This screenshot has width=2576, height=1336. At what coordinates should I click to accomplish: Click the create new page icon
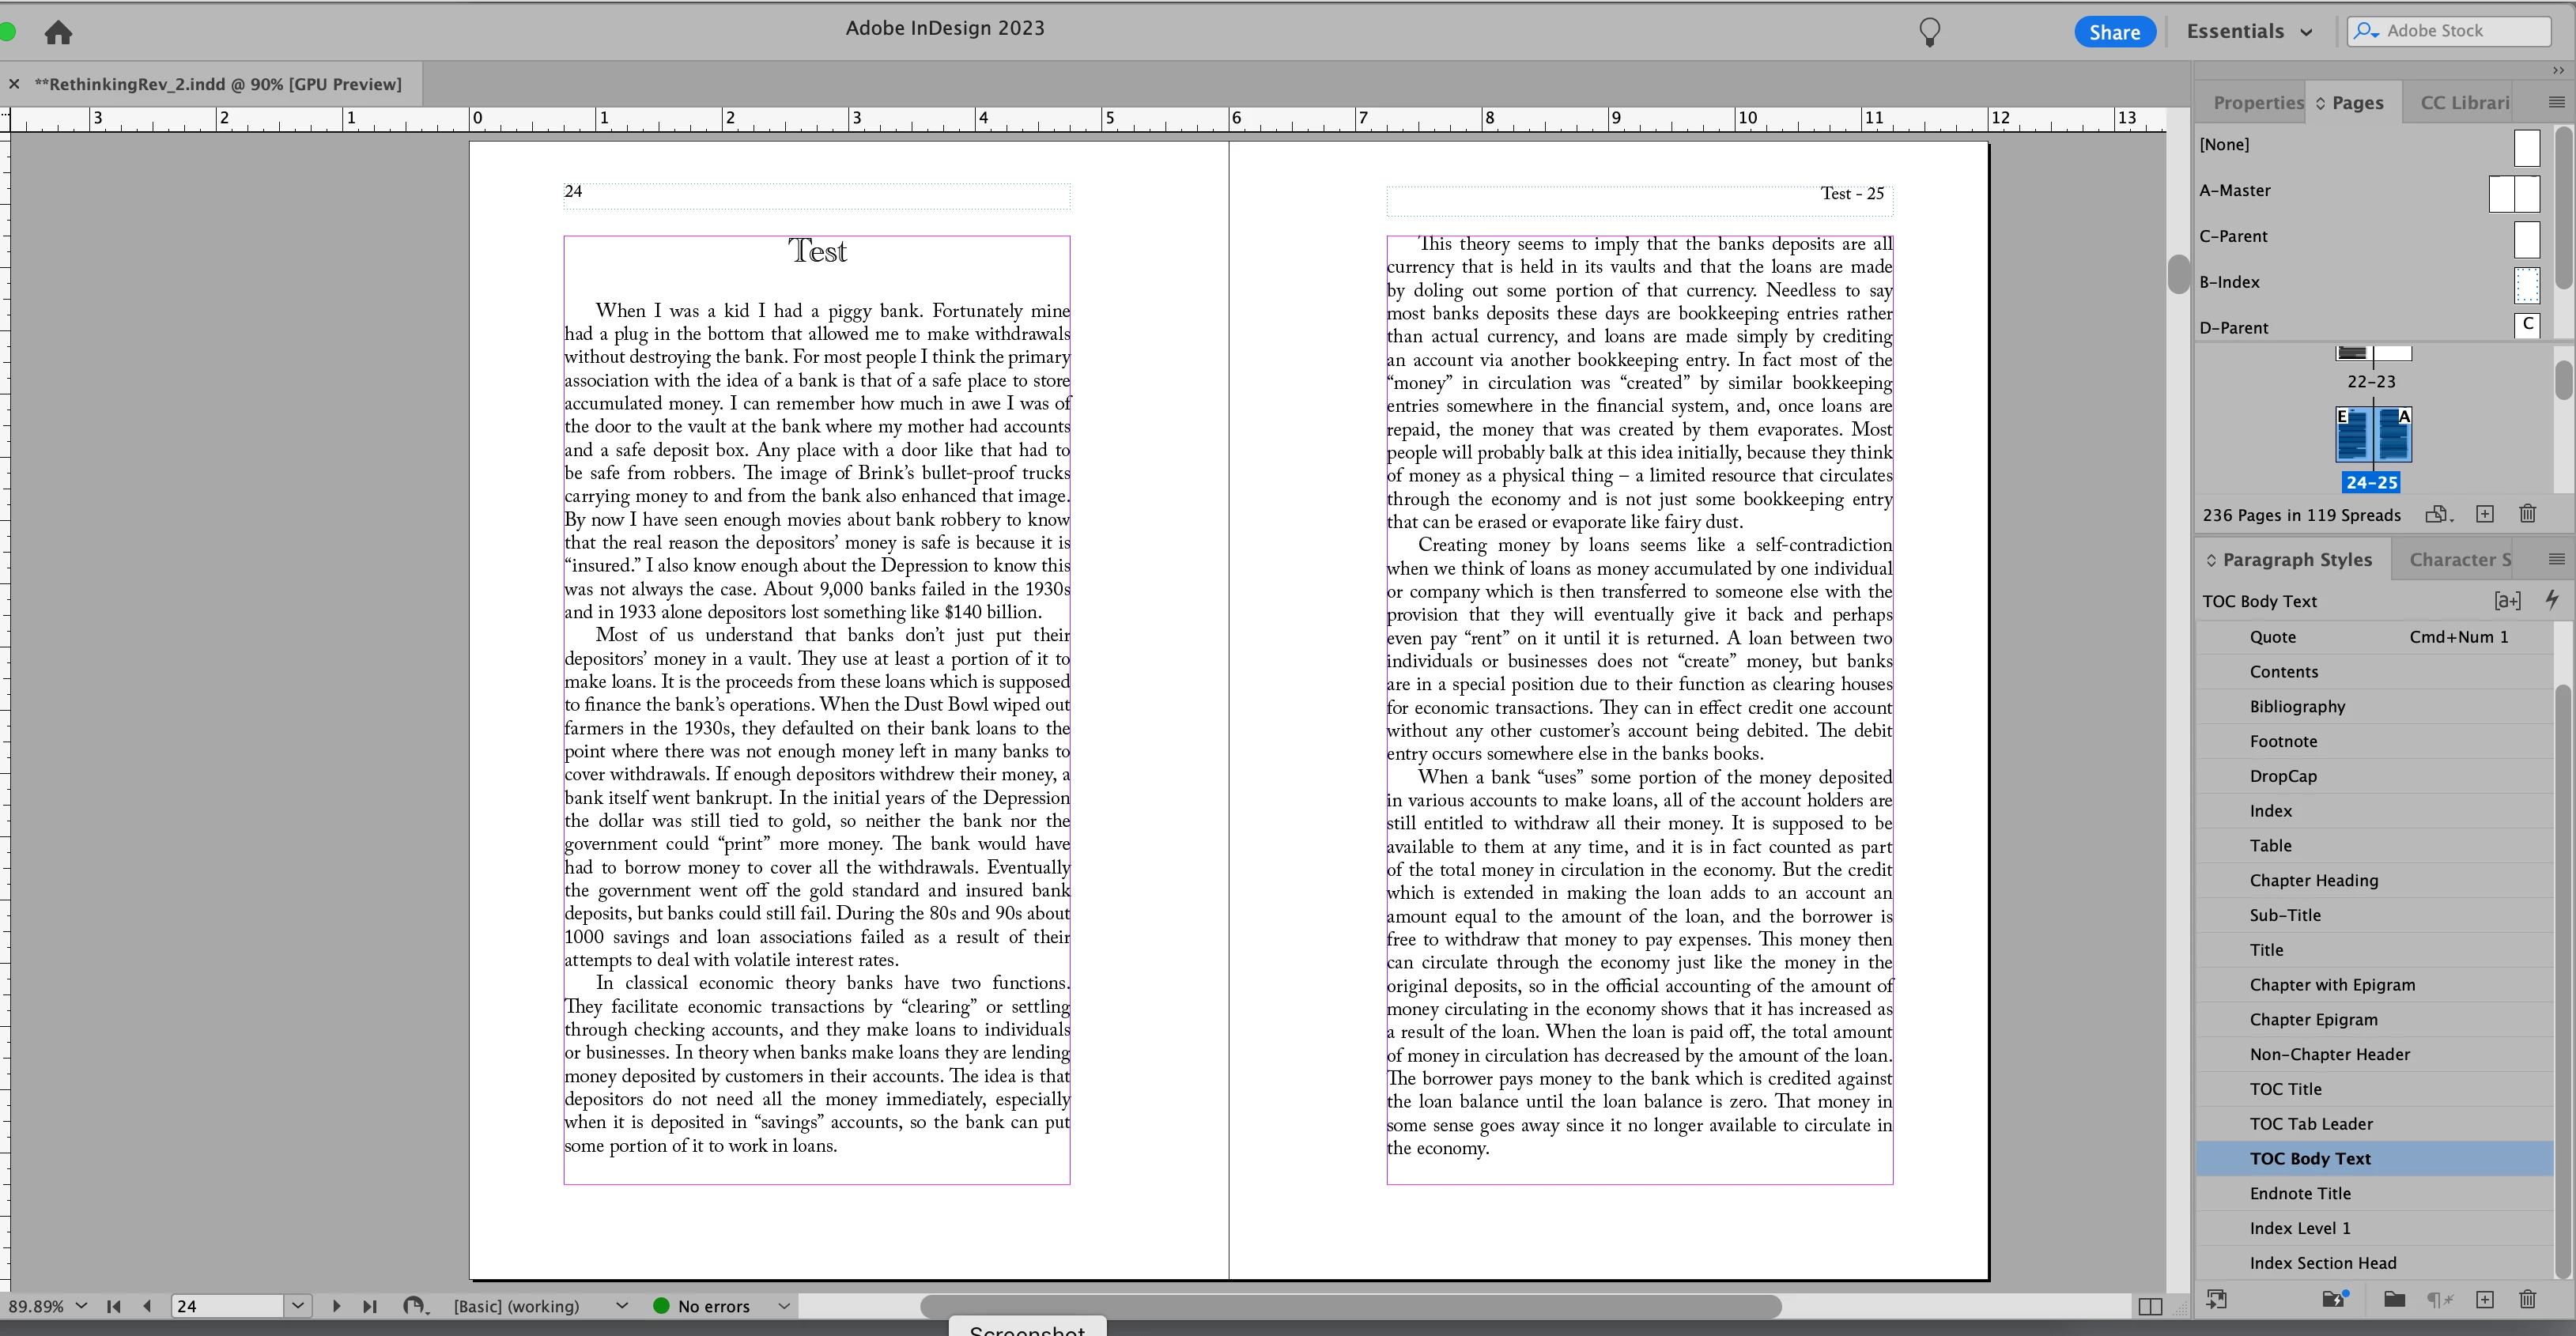[2485, 514]
